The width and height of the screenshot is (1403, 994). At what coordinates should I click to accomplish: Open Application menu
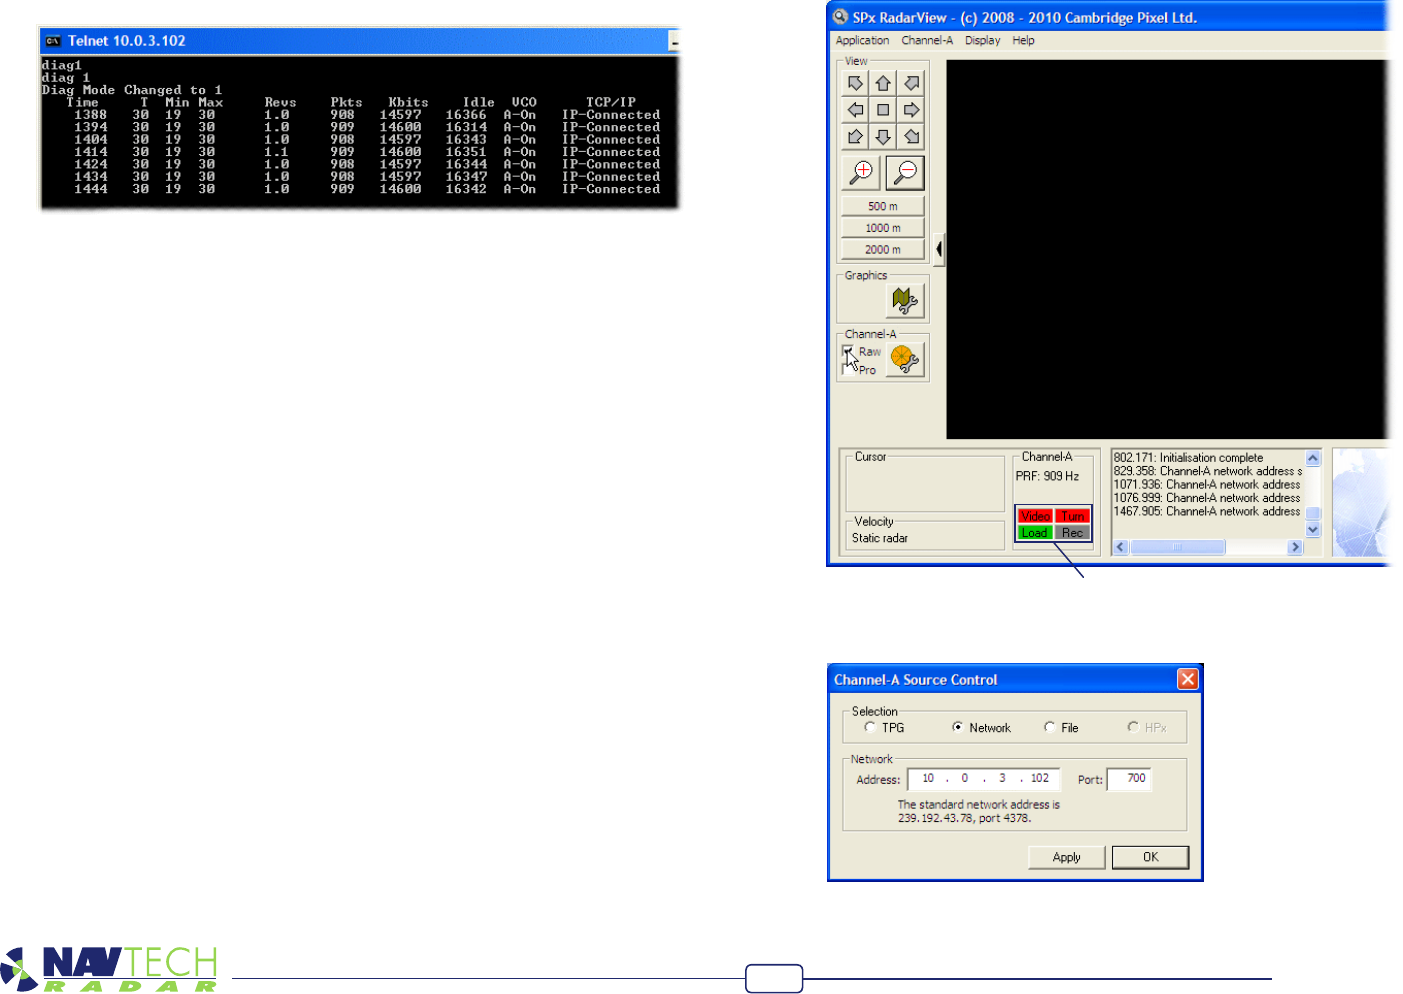pos(862,41)
